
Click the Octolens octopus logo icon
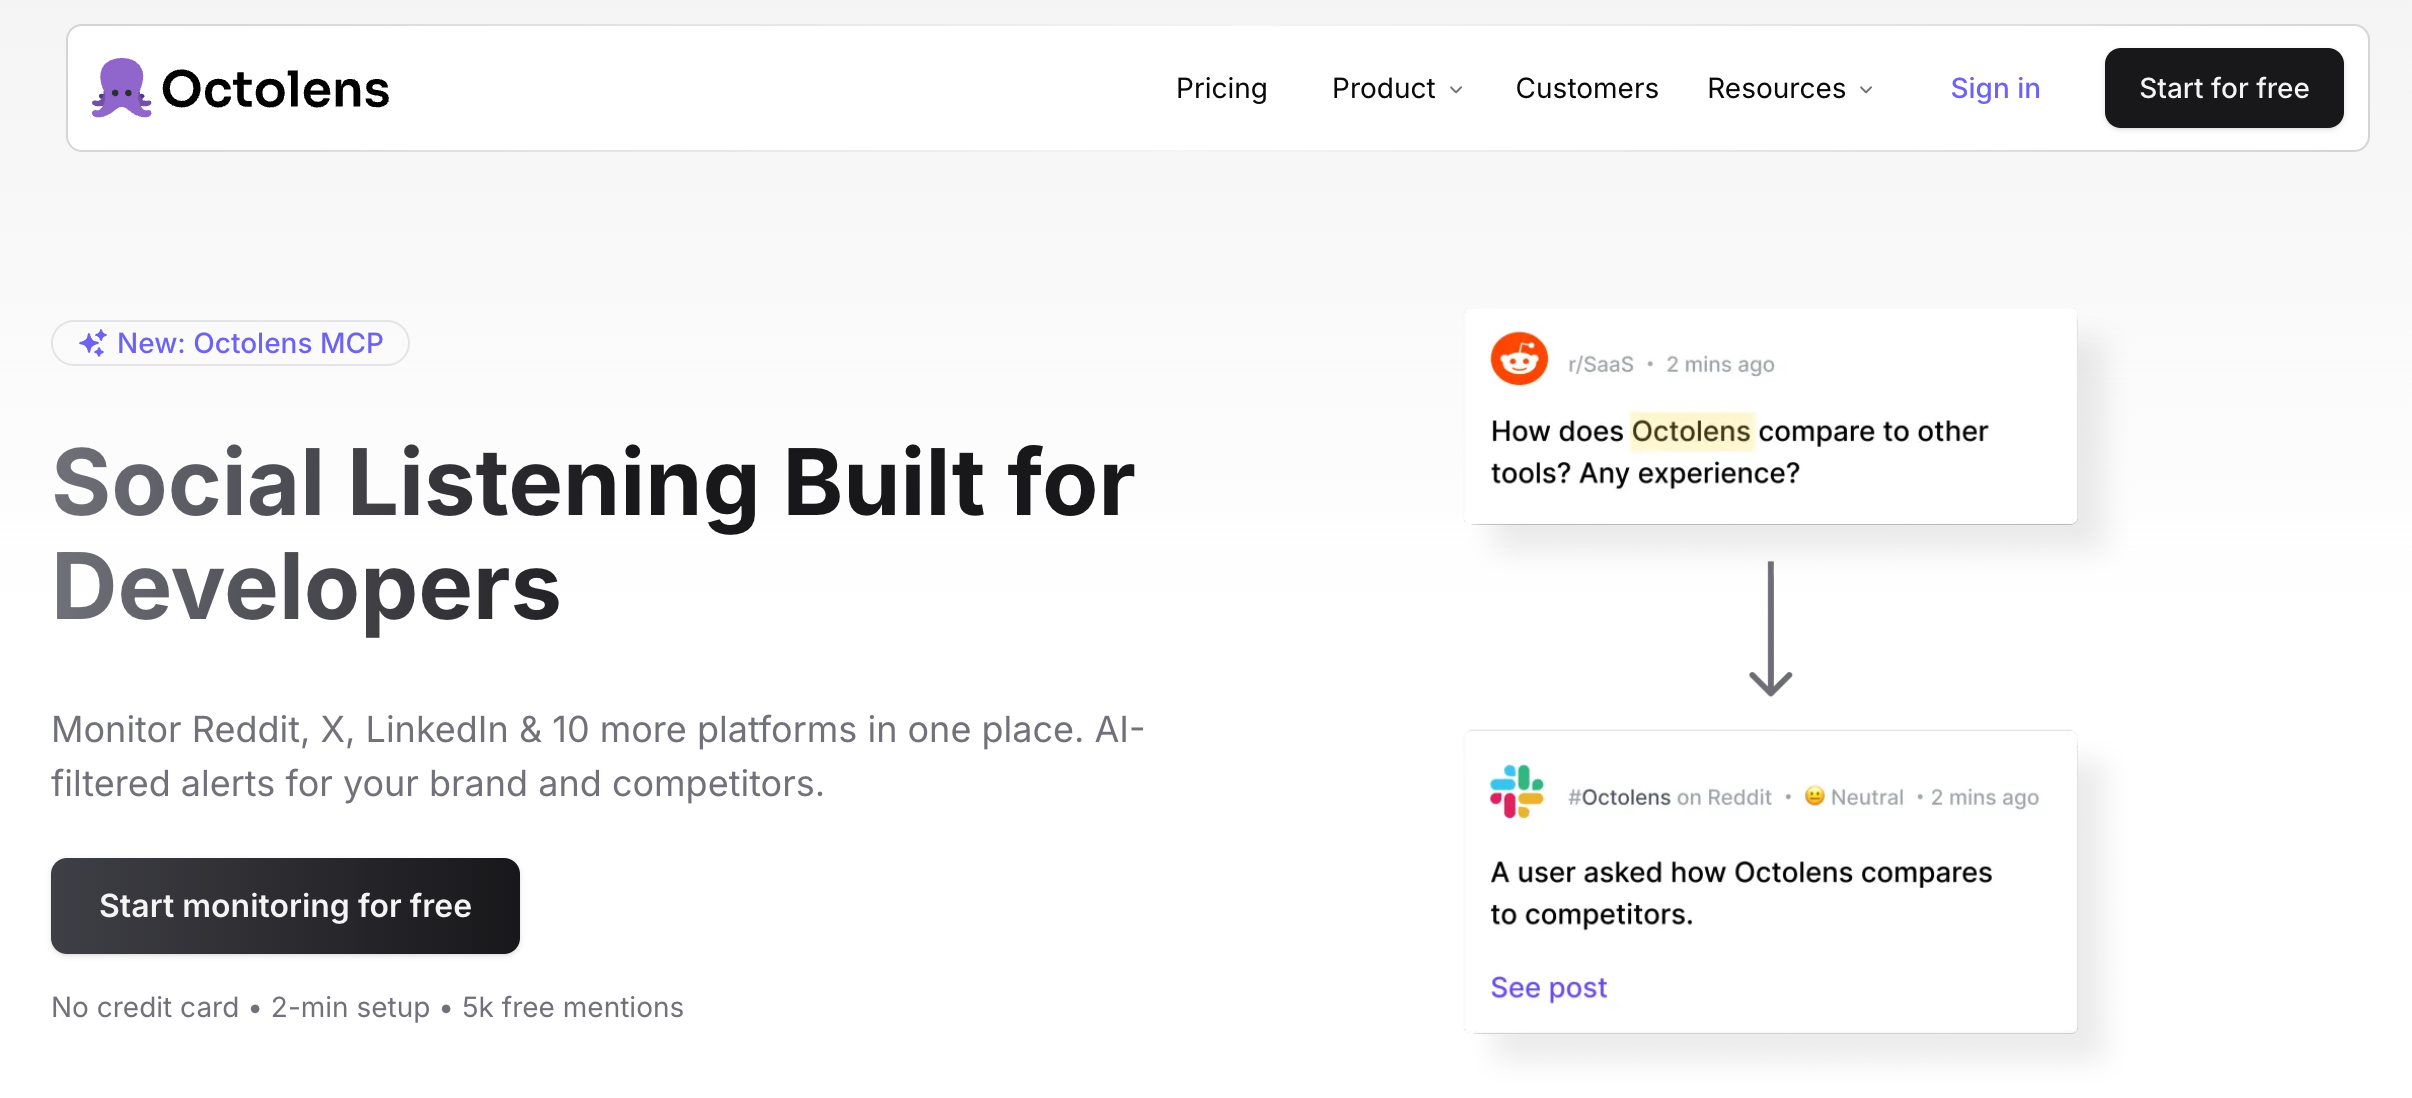tap(122, 88)
